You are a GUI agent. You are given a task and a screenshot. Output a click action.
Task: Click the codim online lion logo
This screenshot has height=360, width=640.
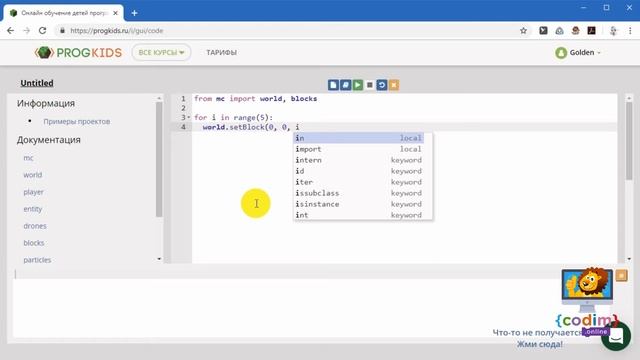tap(587, 301)
